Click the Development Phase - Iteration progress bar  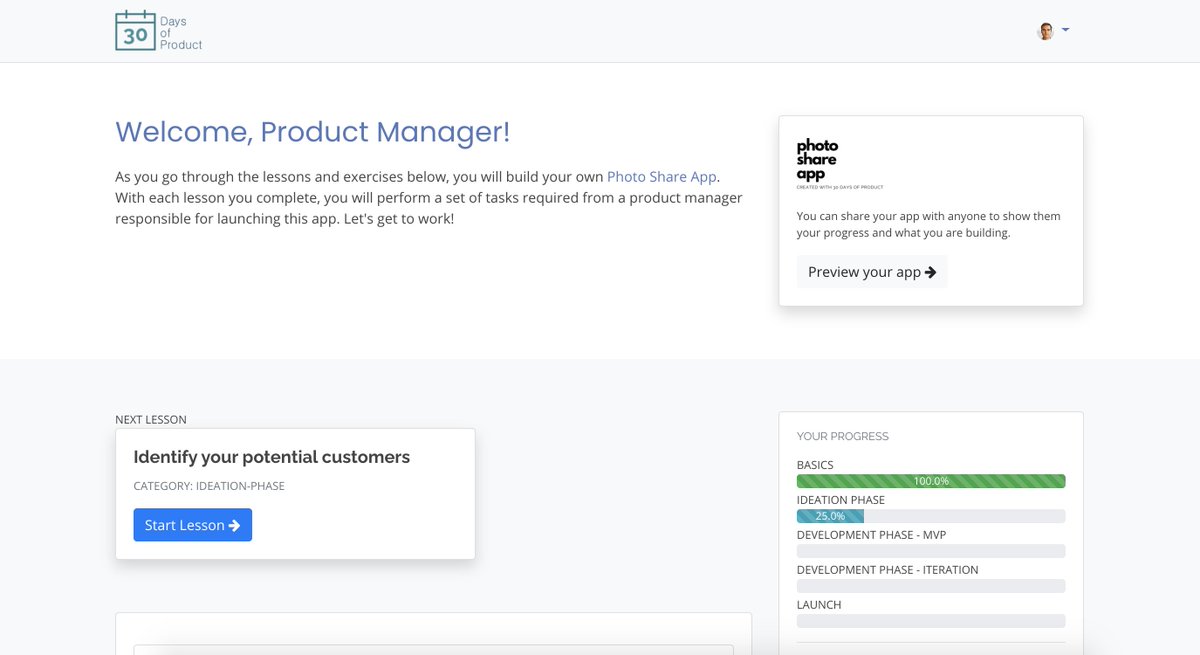(931, 586)
